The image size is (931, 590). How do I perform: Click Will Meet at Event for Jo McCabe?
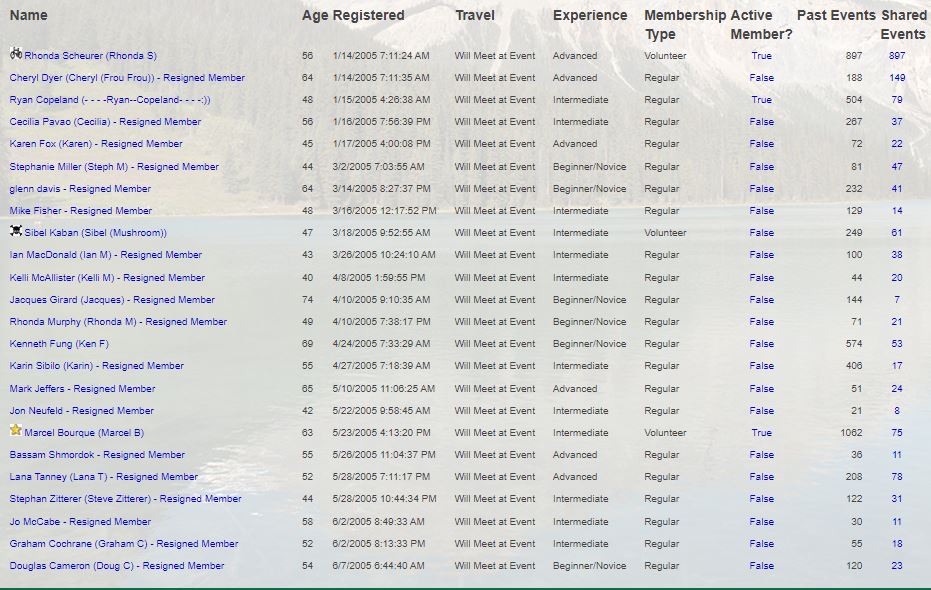pyautogui.click(x=495, y=522)
